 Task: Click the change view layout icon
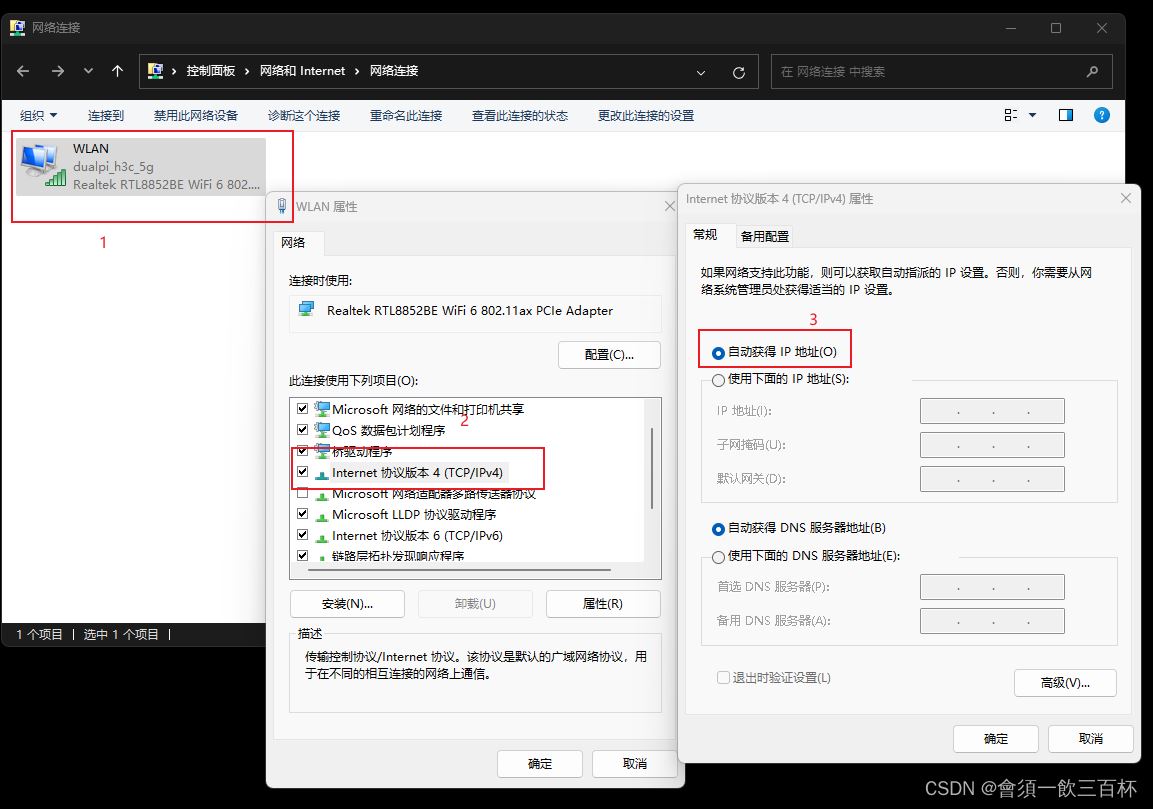[1010, 115]
